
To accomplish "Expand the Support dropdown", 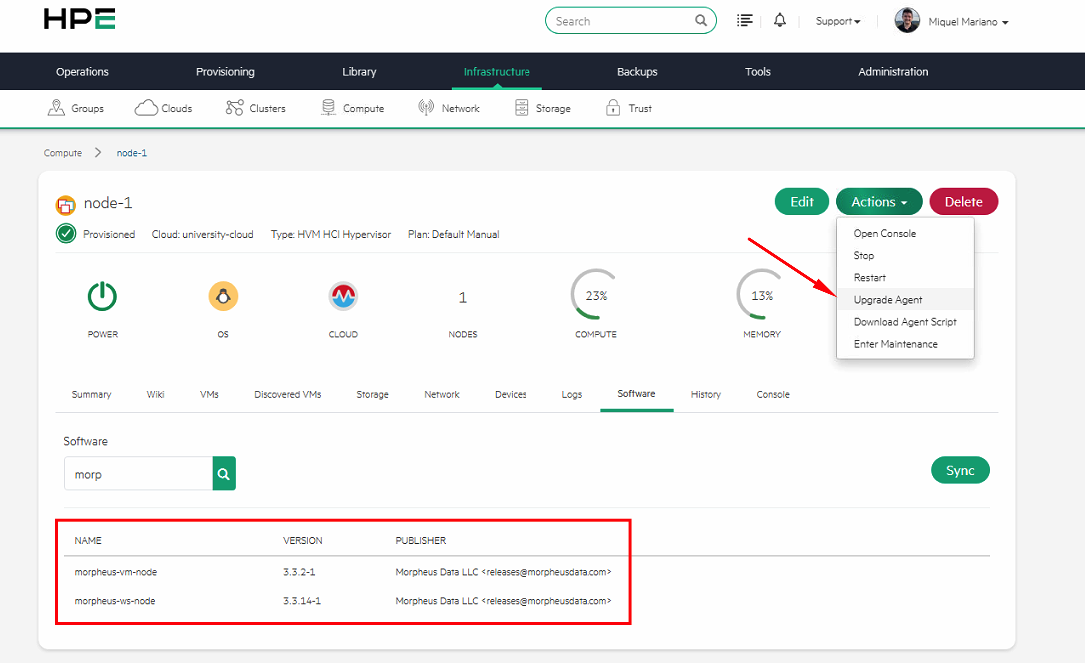I will pos(837,21).
